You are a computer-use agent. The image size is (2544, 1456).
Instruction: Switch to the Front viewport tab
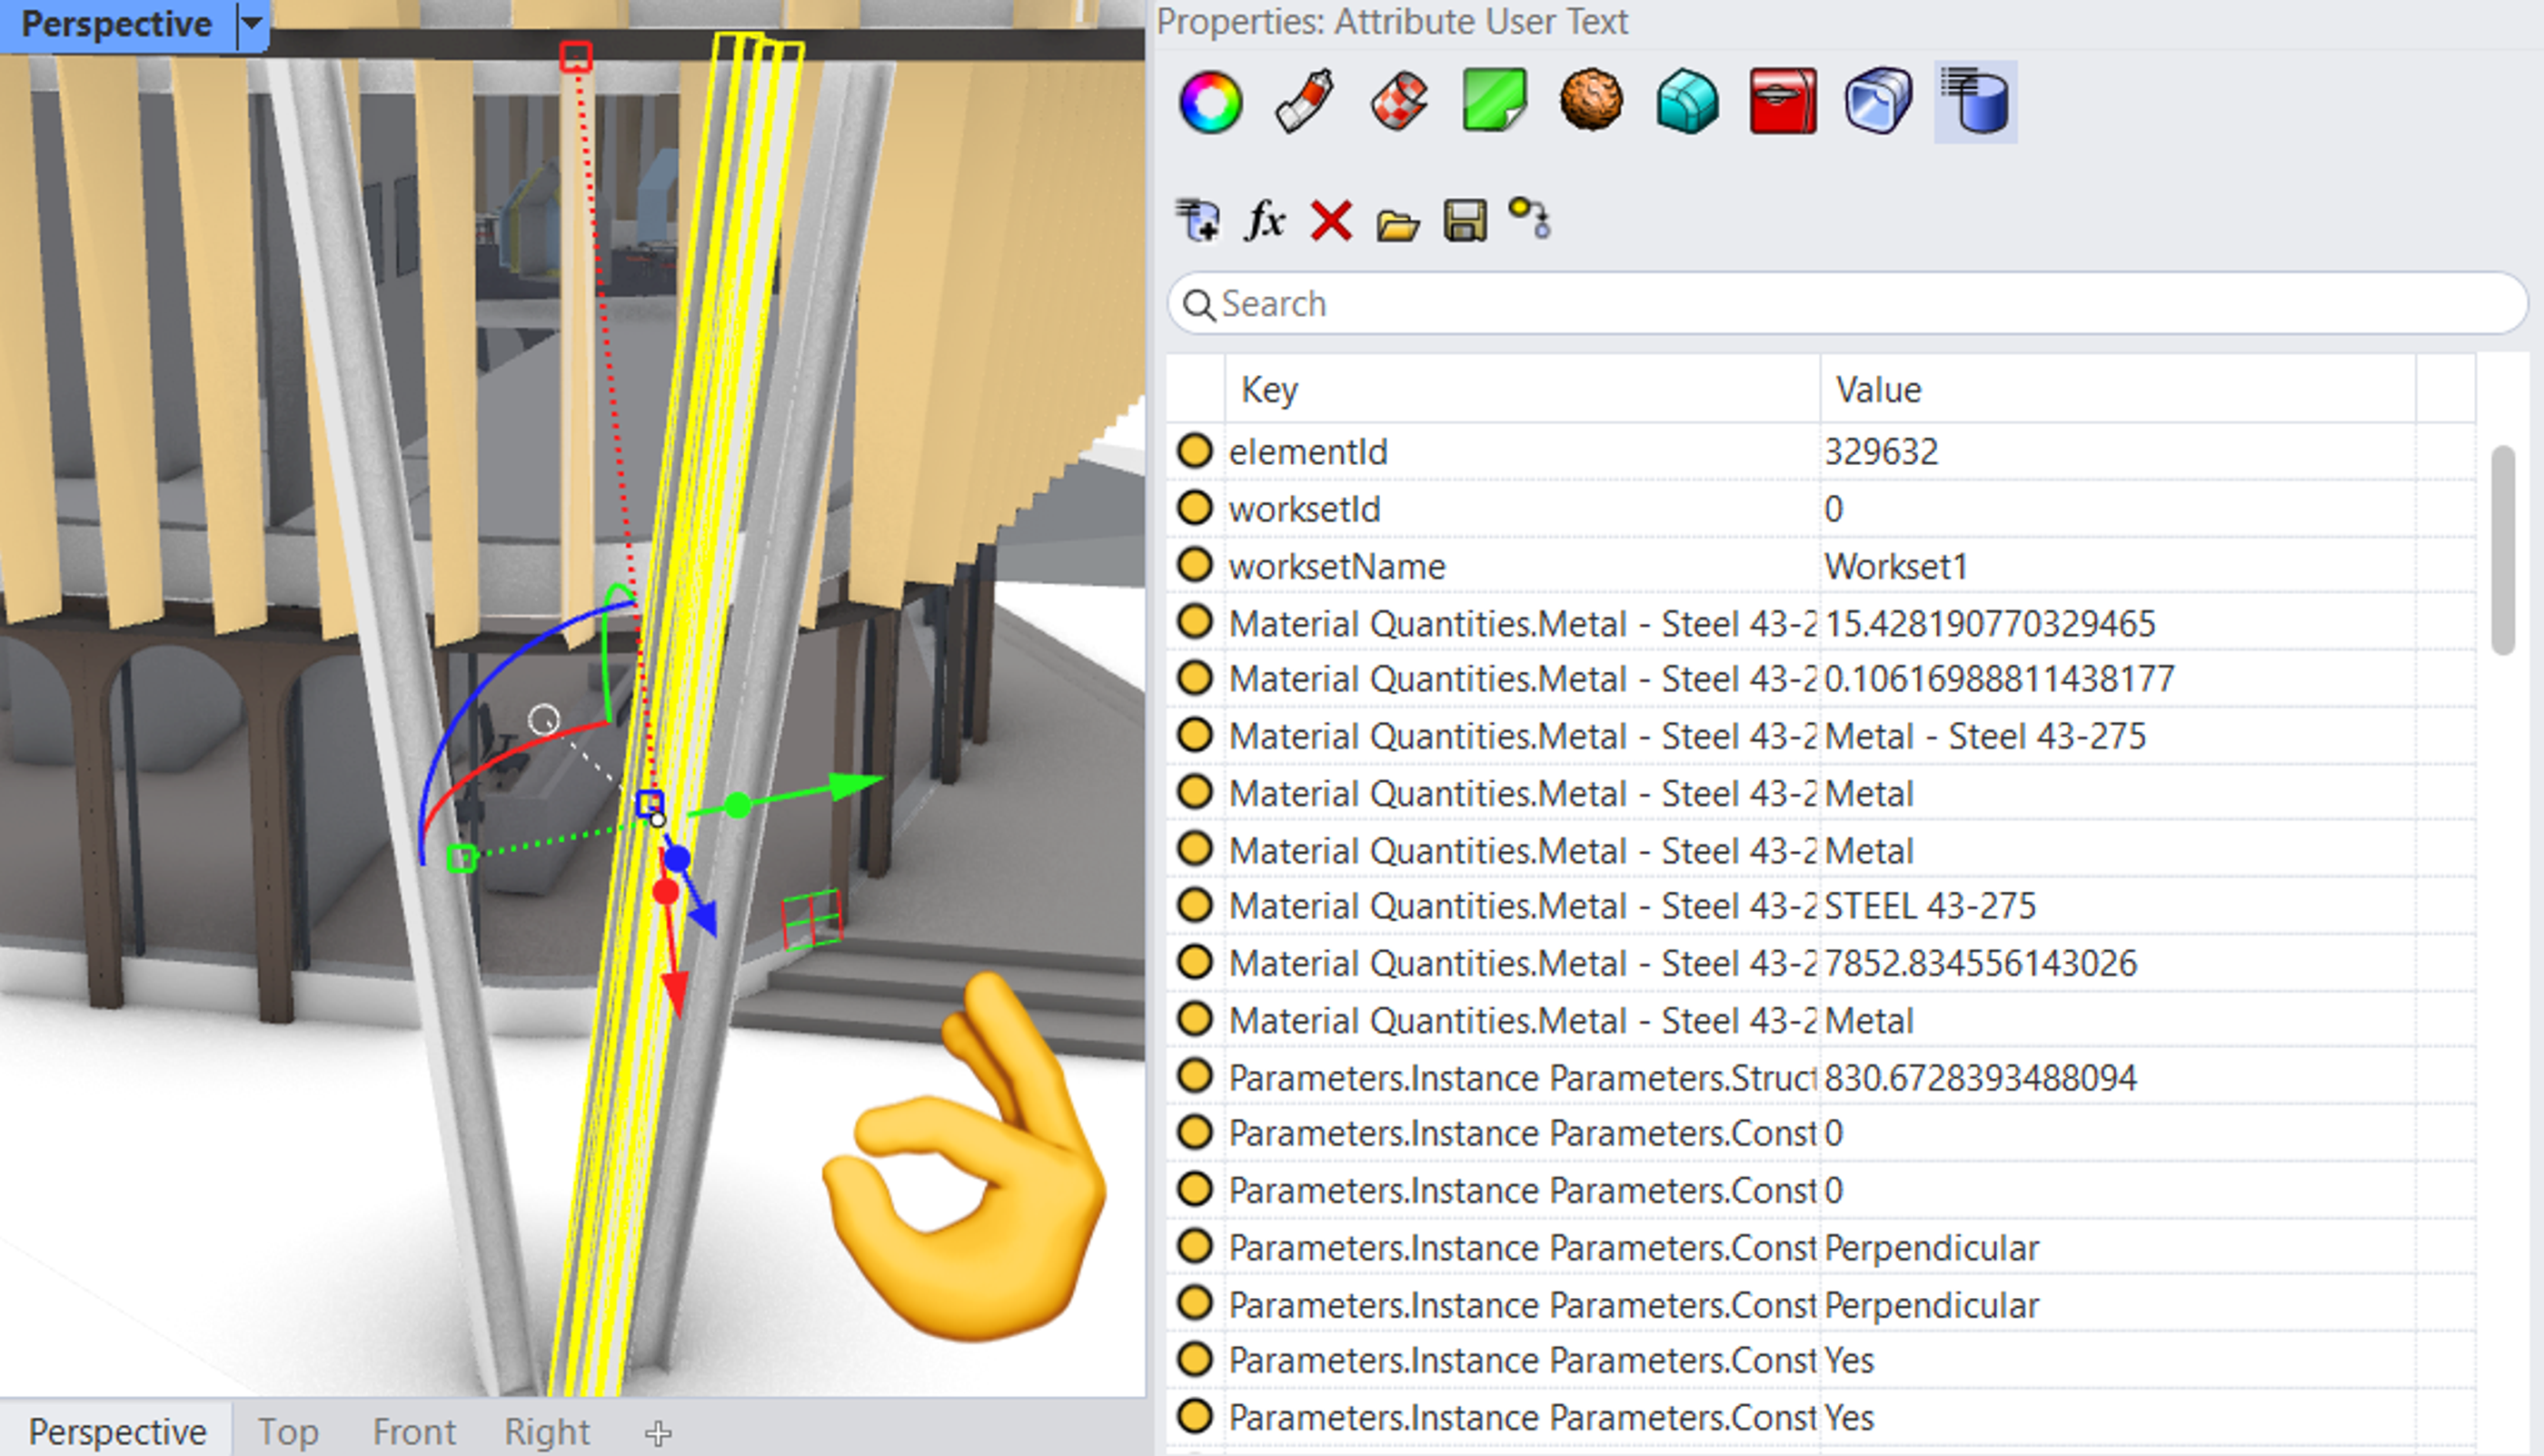414,1431
